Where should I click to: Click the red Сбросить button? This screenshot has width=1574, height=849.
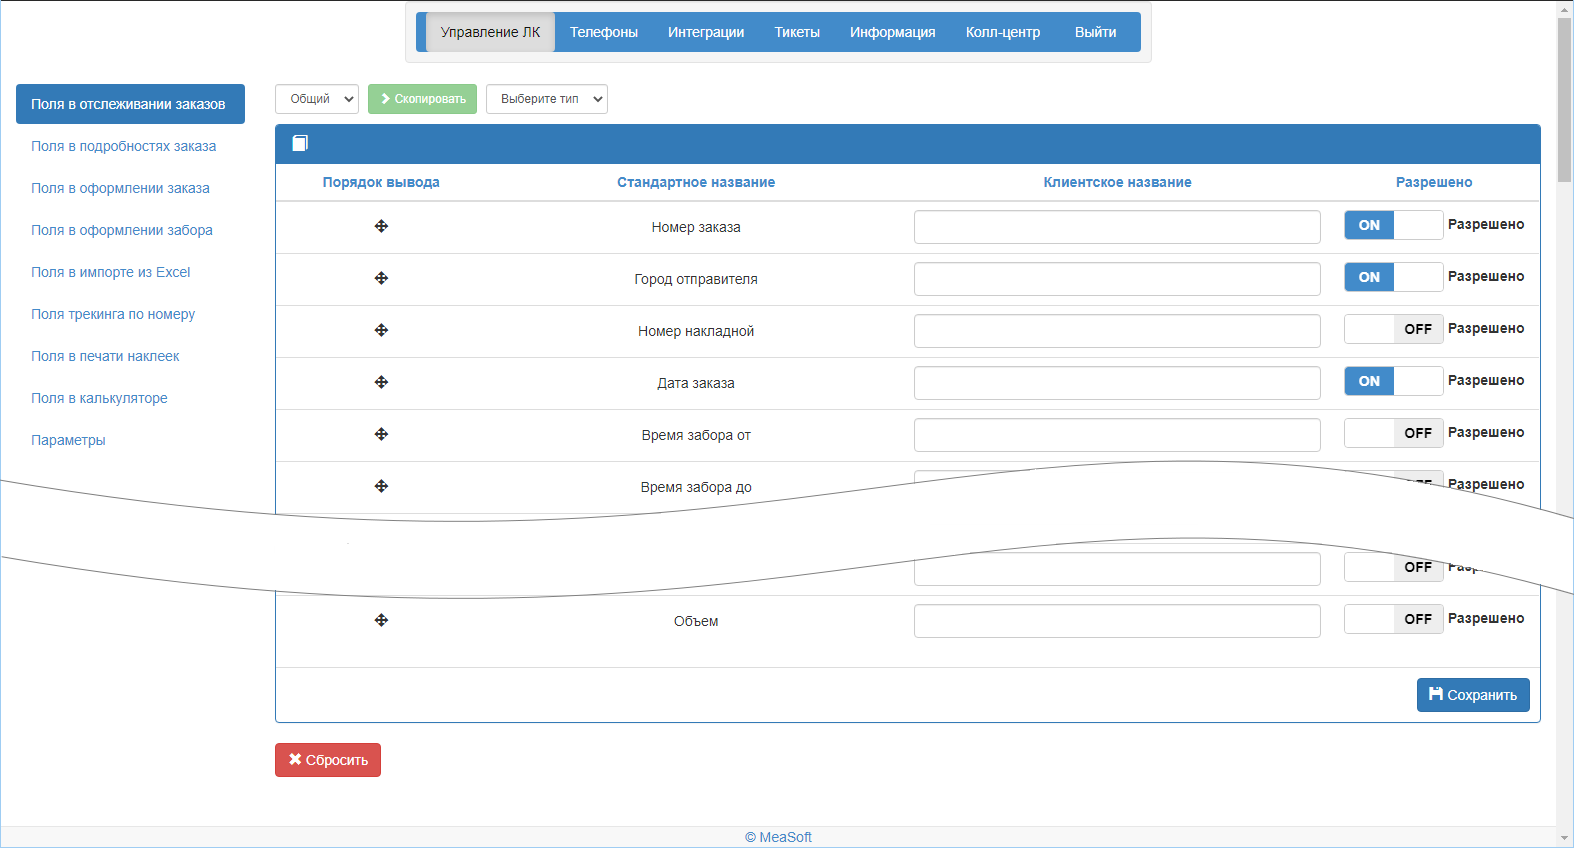(328, 760)
